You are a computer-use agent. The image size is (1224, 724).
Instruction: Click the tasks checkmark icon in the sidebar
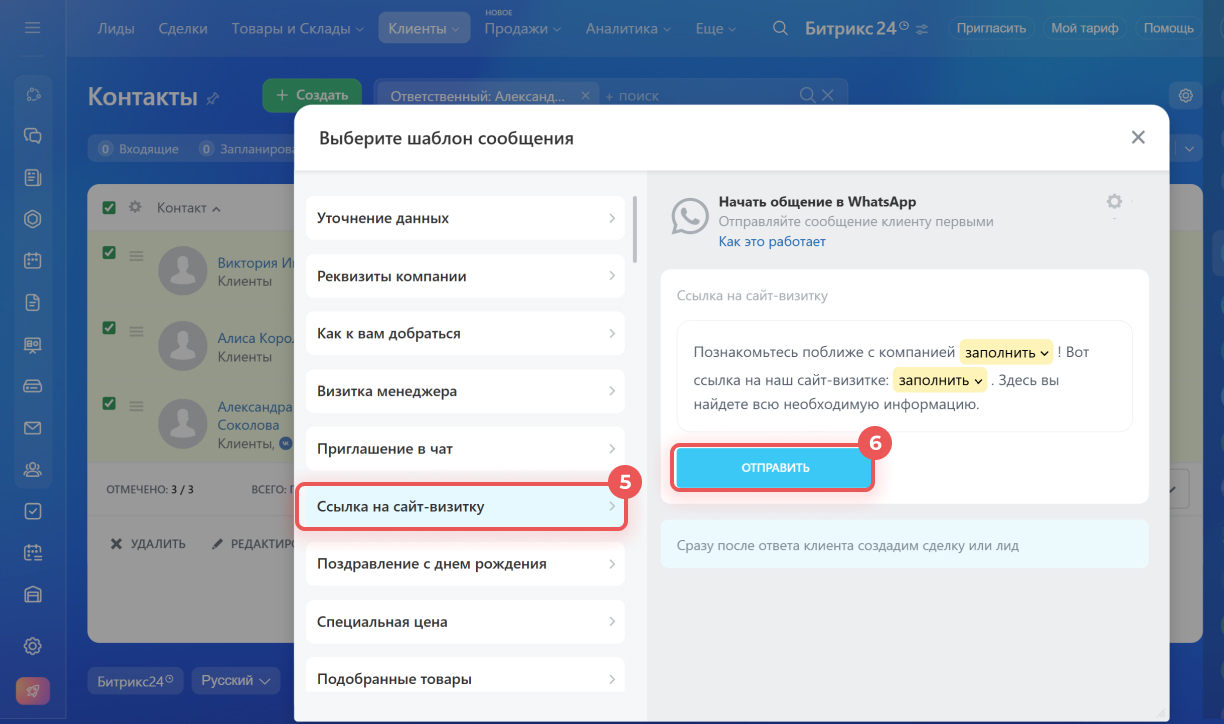[33, 511]
